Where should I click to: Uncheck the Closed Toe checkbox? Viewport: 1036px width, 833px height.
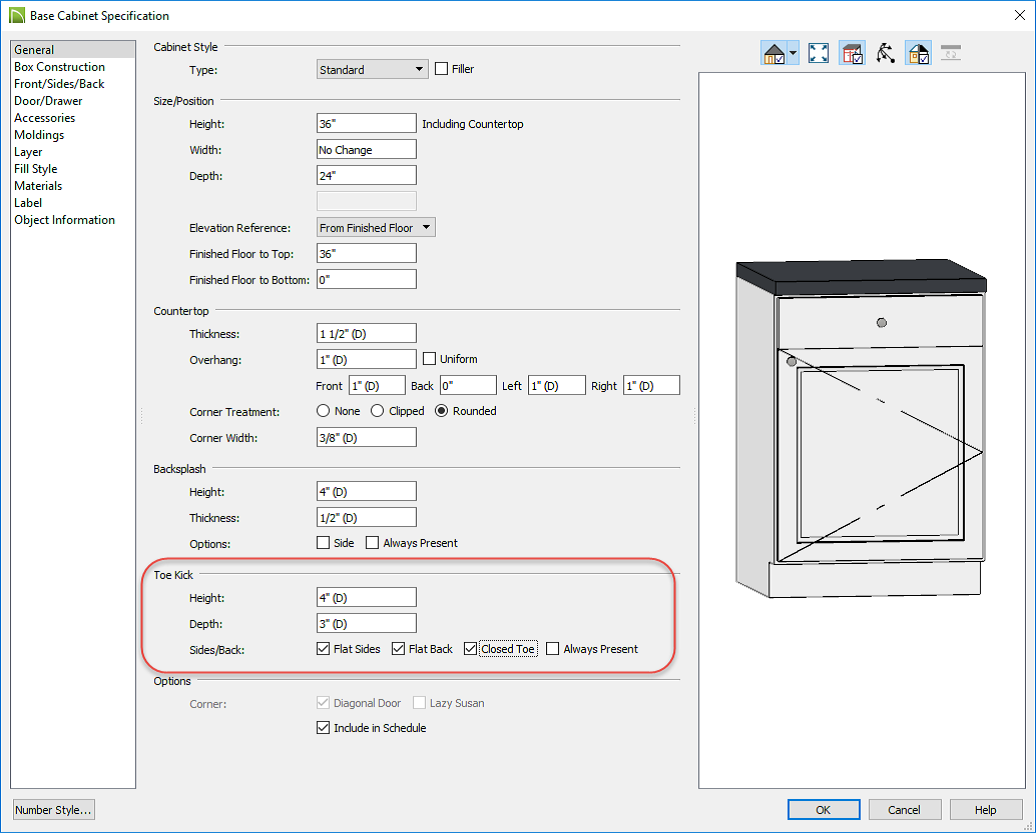coord(471,649)
